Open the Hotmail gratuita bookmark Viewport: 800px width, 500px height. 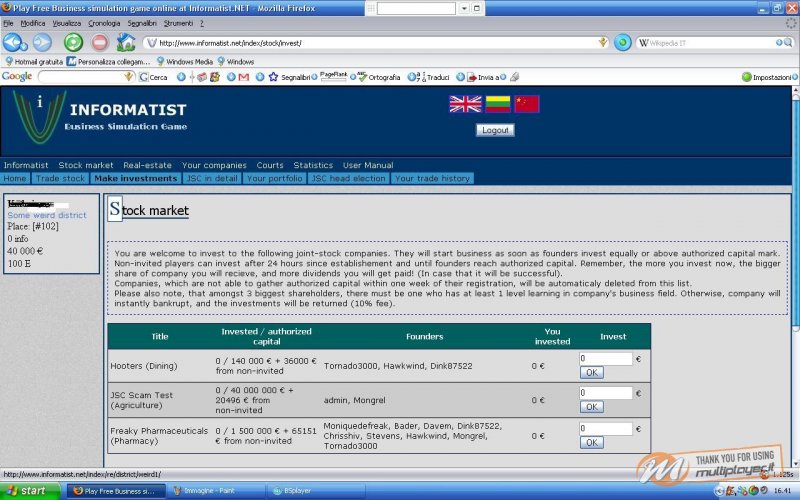(x=34, y=62)
